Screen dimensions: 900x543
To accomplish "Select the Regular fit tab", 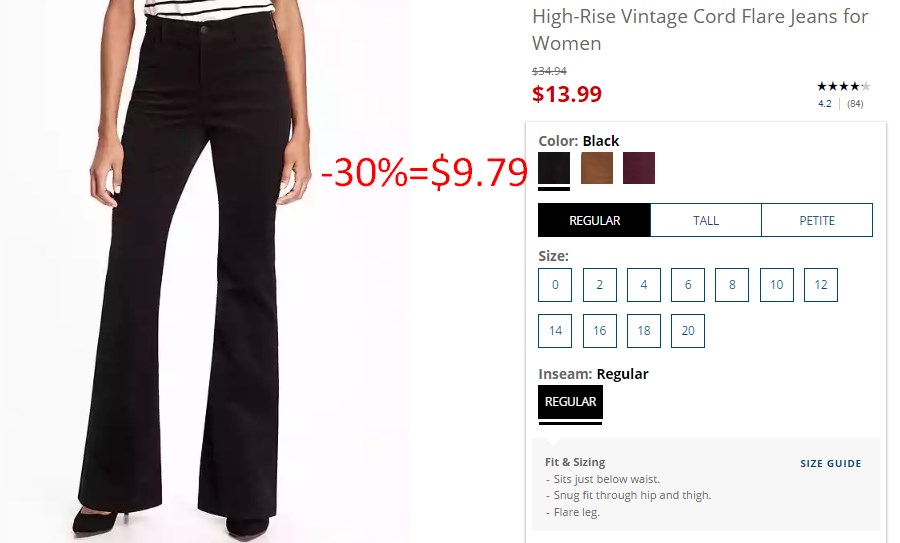I will pos(595,220).
